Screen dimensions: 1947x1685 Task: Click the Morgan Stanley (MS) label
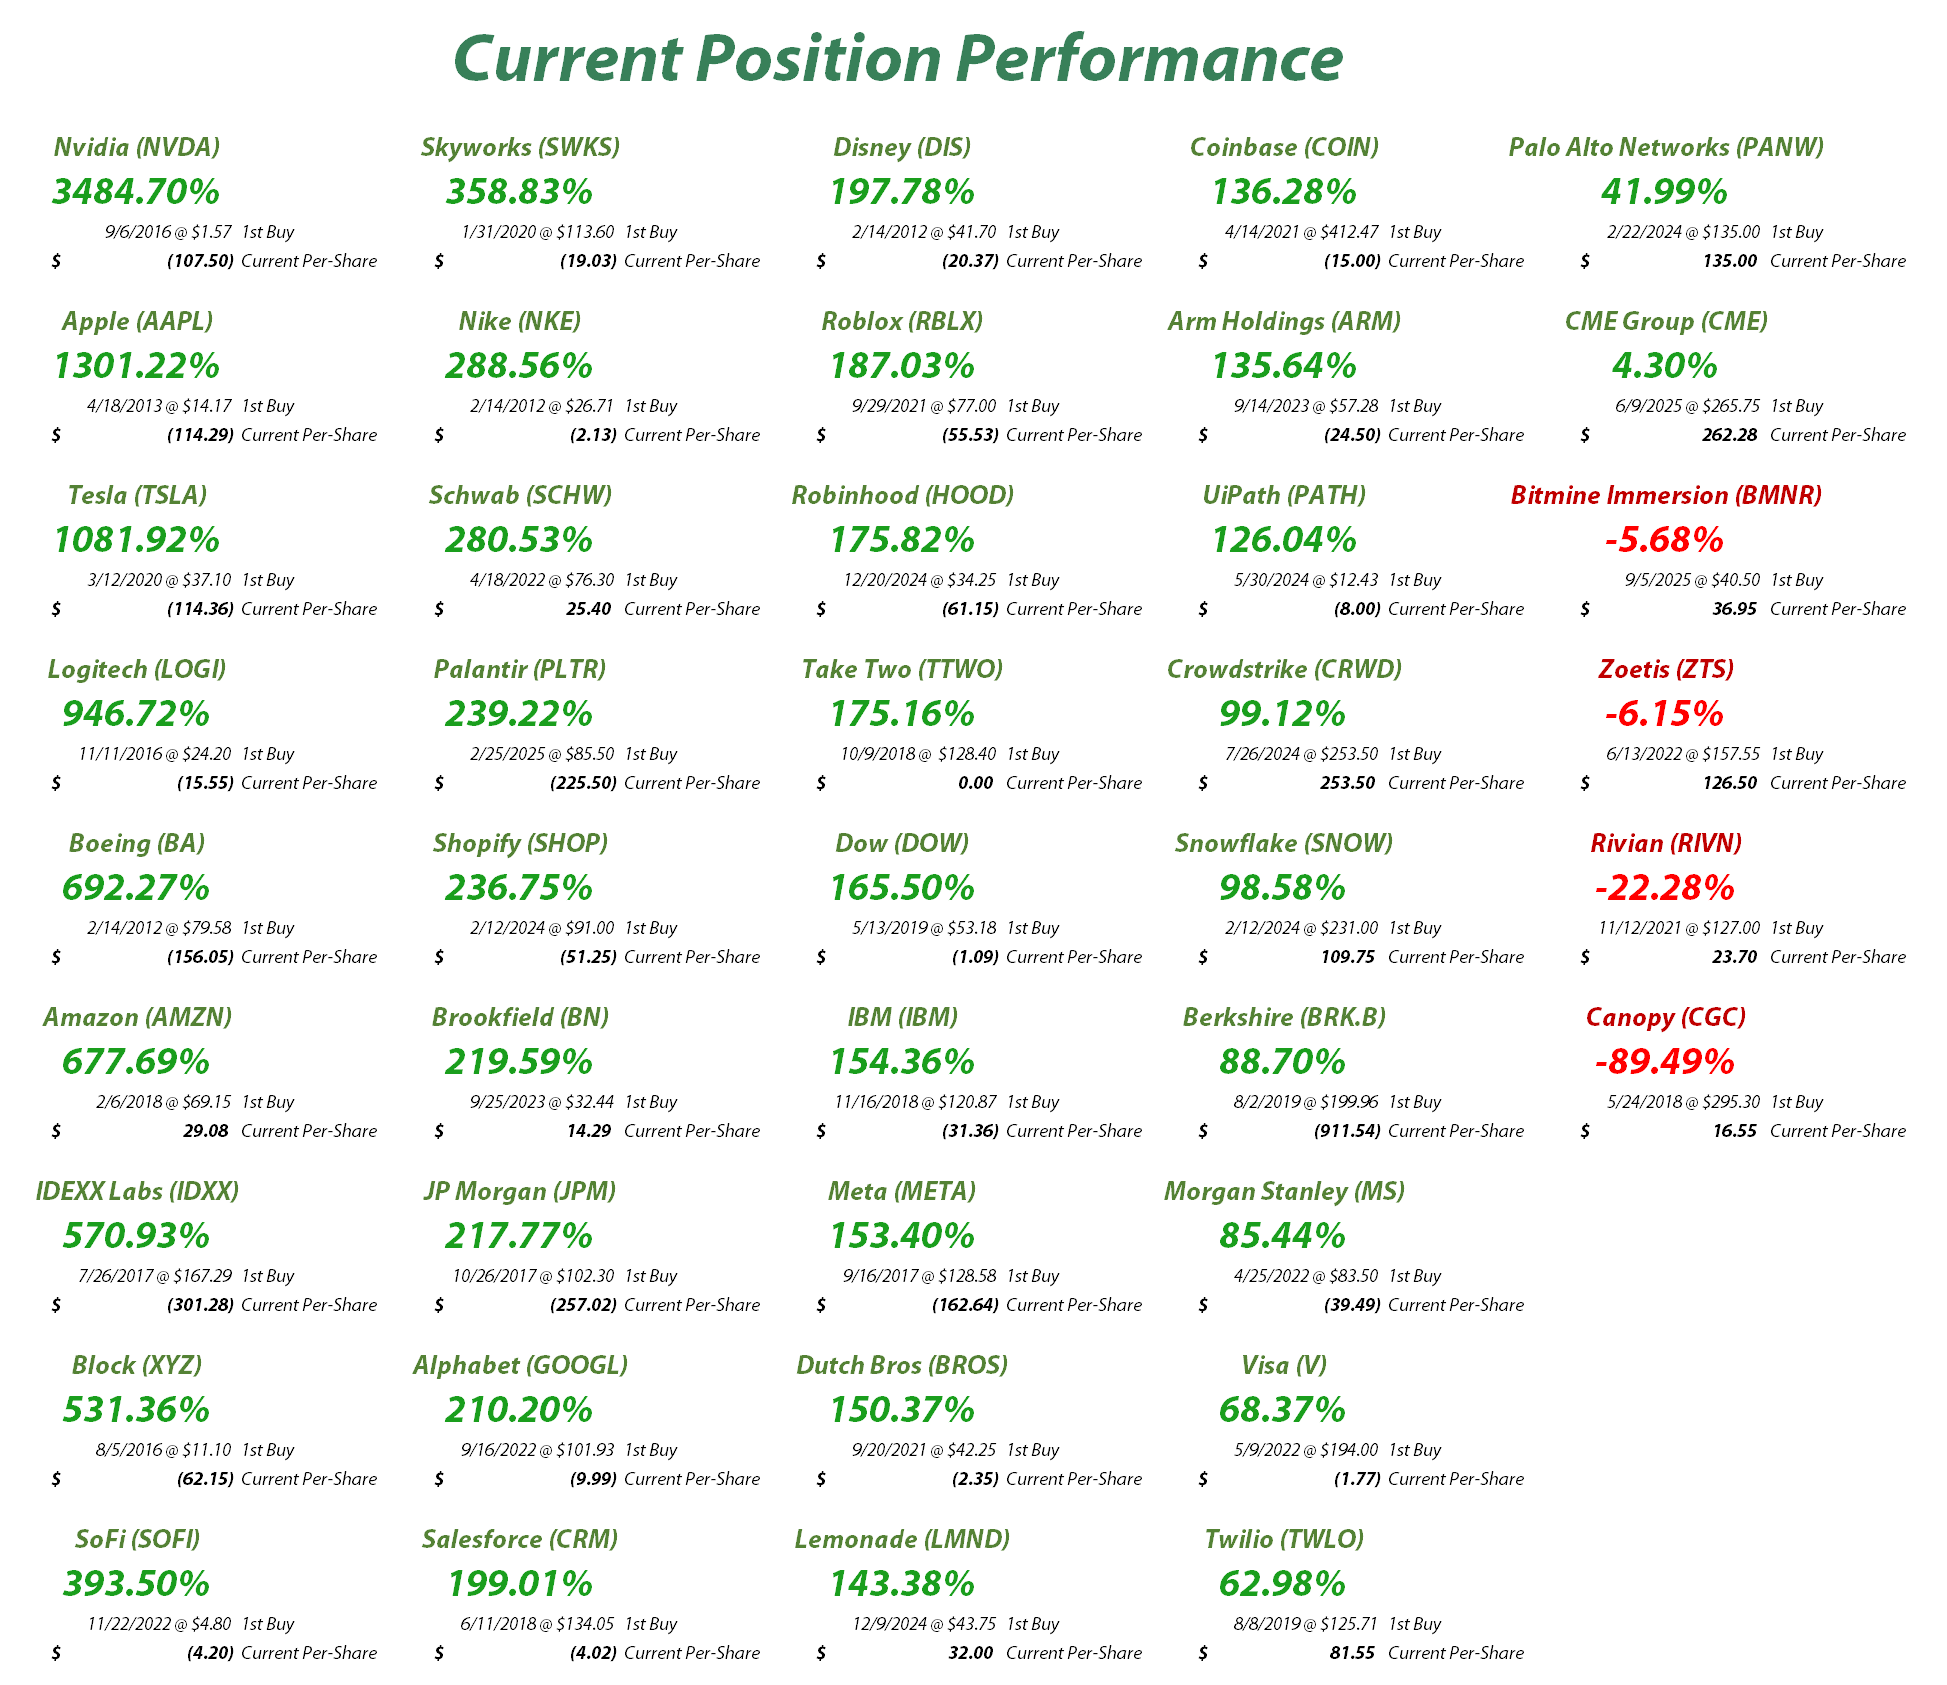1284,1191
